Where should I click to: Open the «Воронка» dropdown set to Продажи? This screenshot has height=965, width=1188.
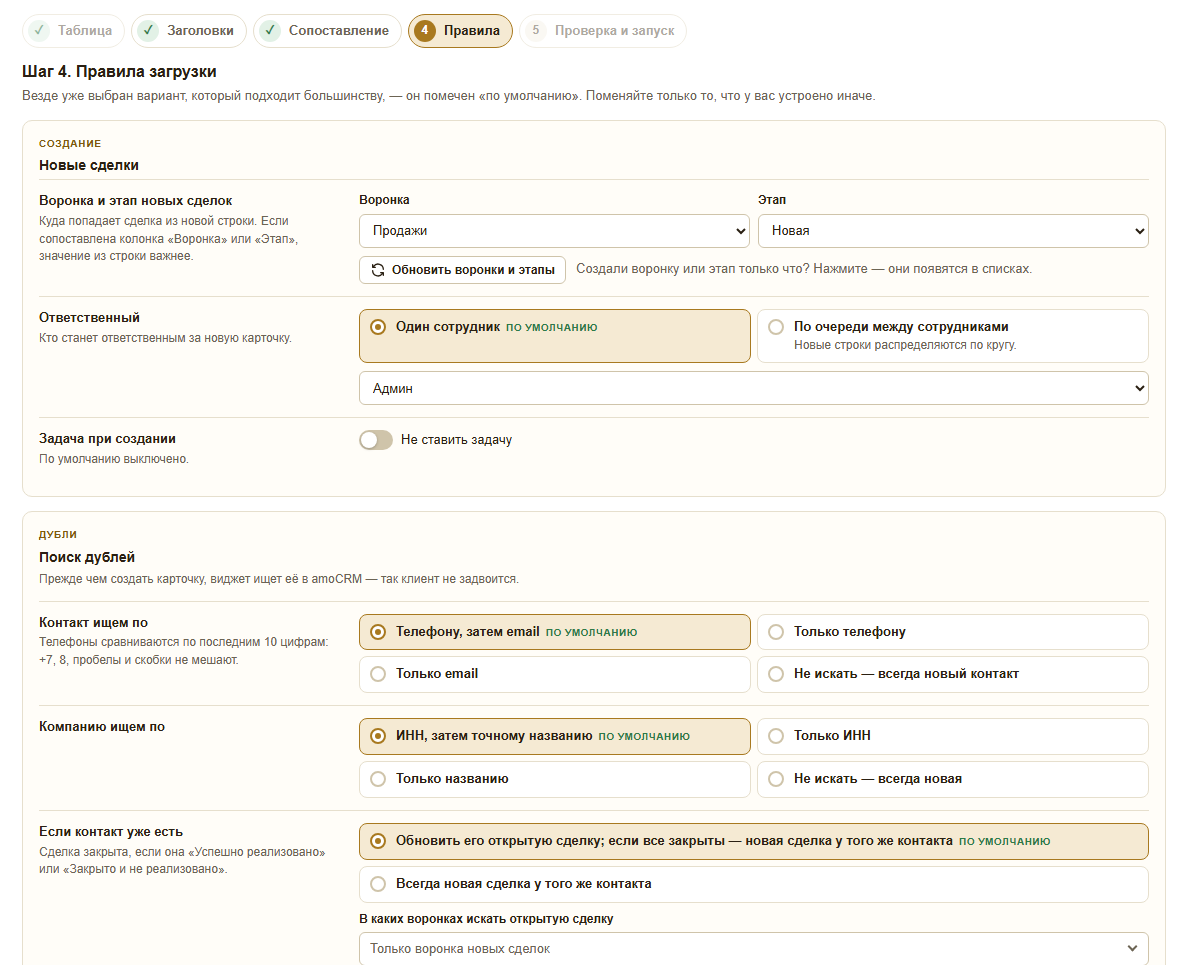point(554,231)
